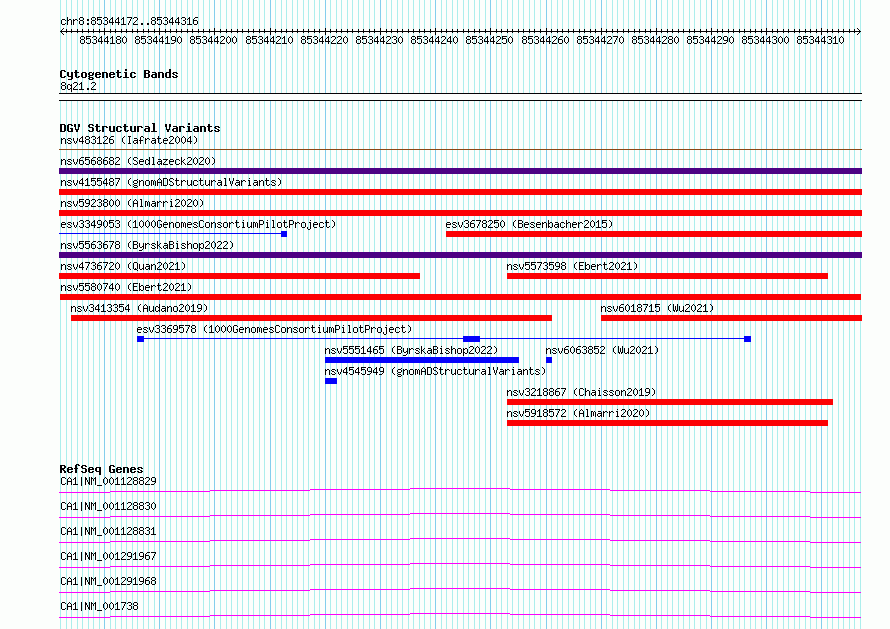Click CA1|NM_001291967 transcript label

pyautogui.click(x=108, y=556)
